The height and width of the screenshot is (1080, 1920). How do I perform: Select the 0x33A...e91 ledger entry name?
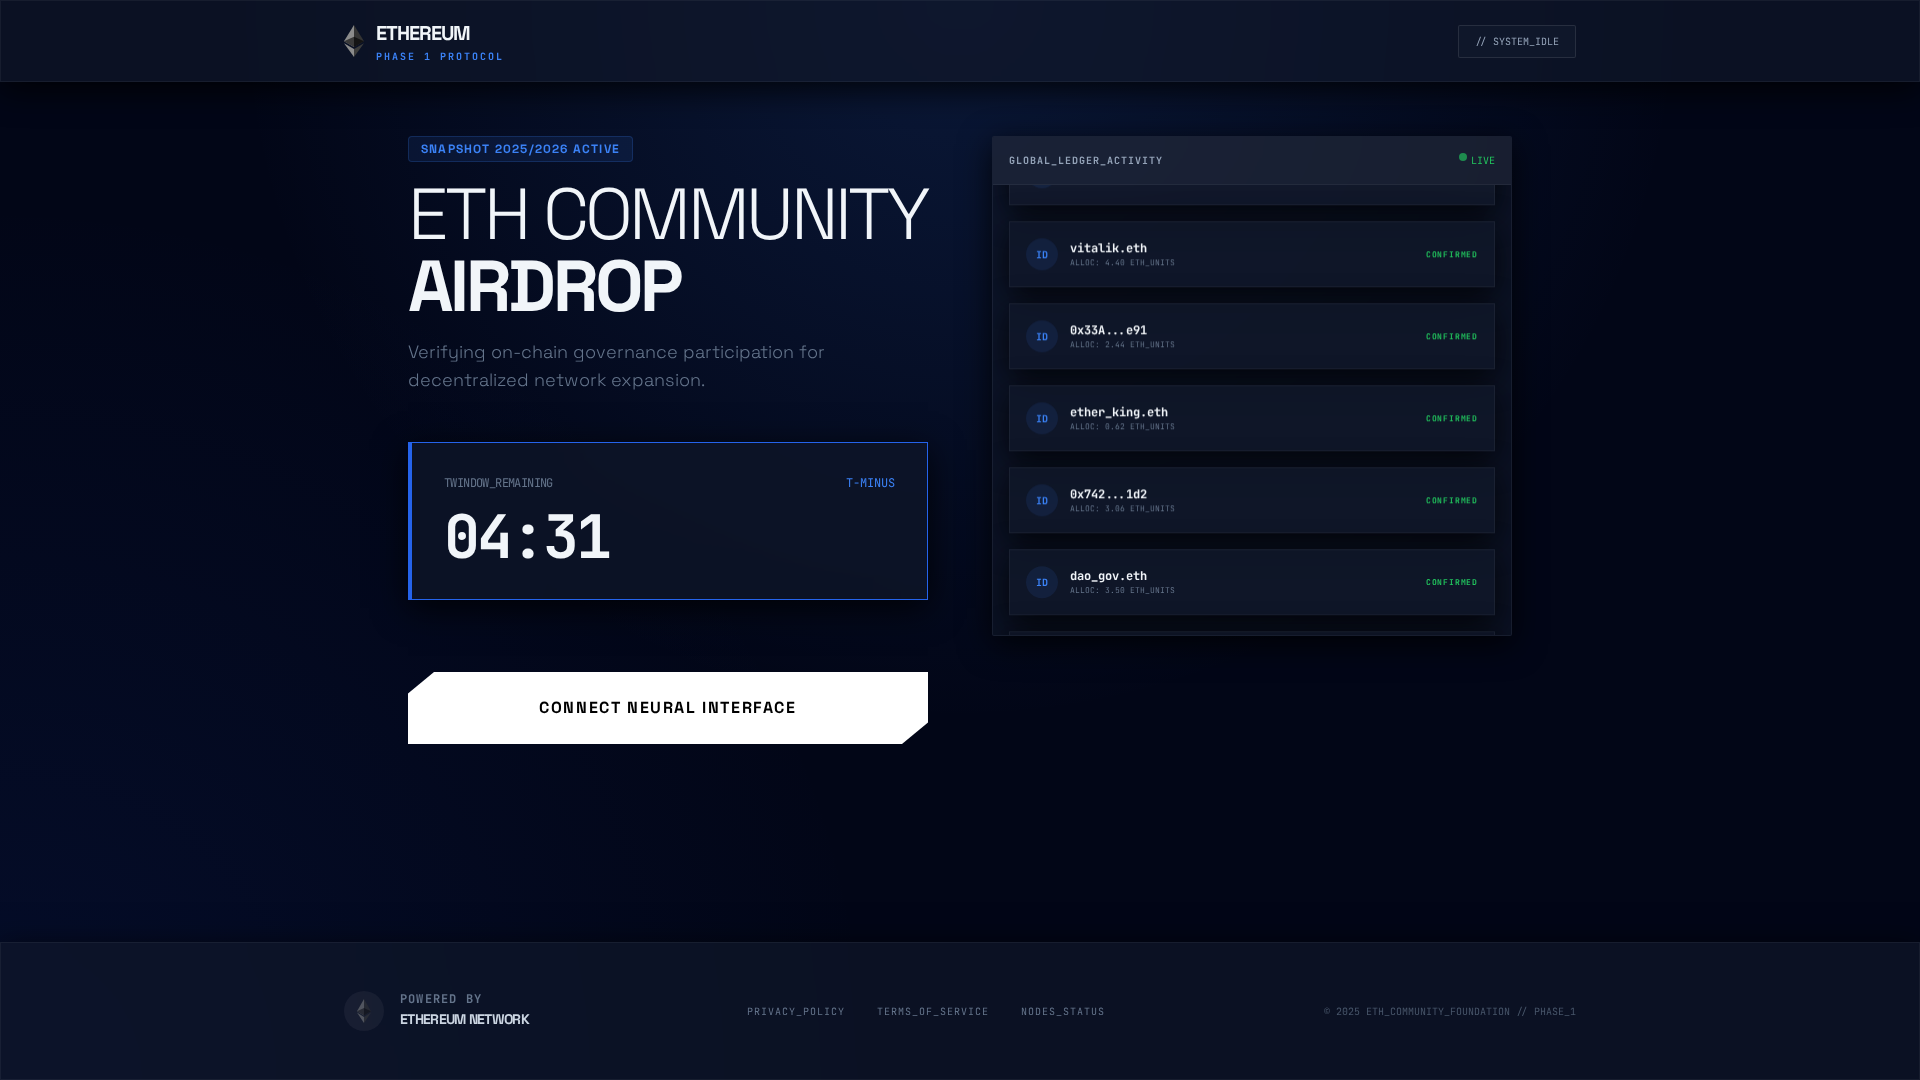(1108, 330)
